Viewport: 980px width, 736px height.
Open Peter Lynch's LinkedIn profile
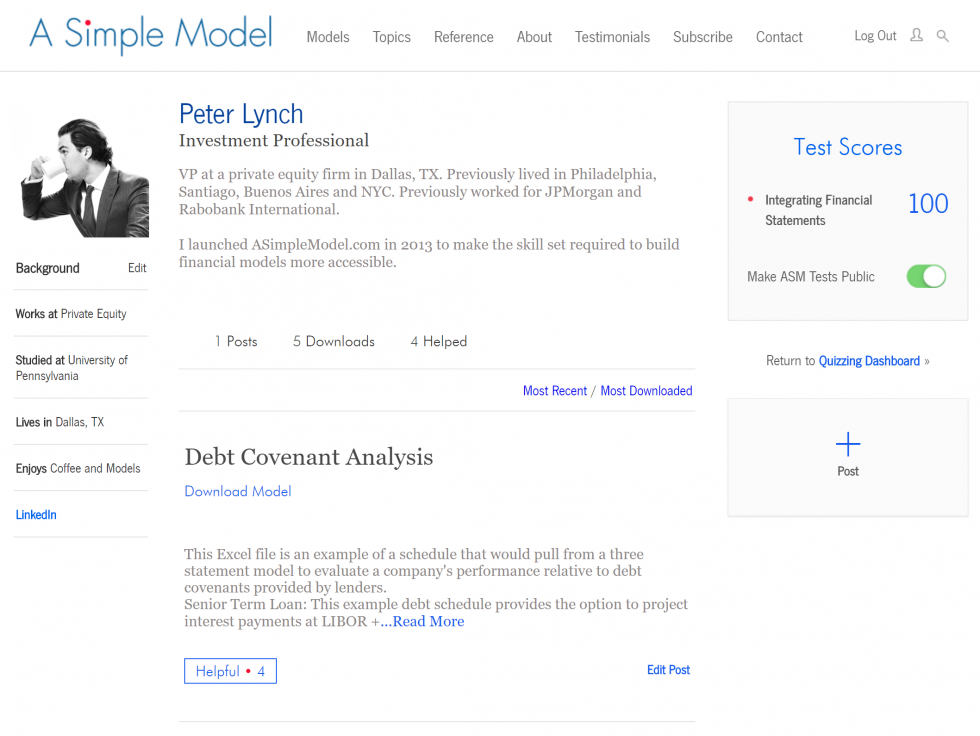[x=36, y=514]
